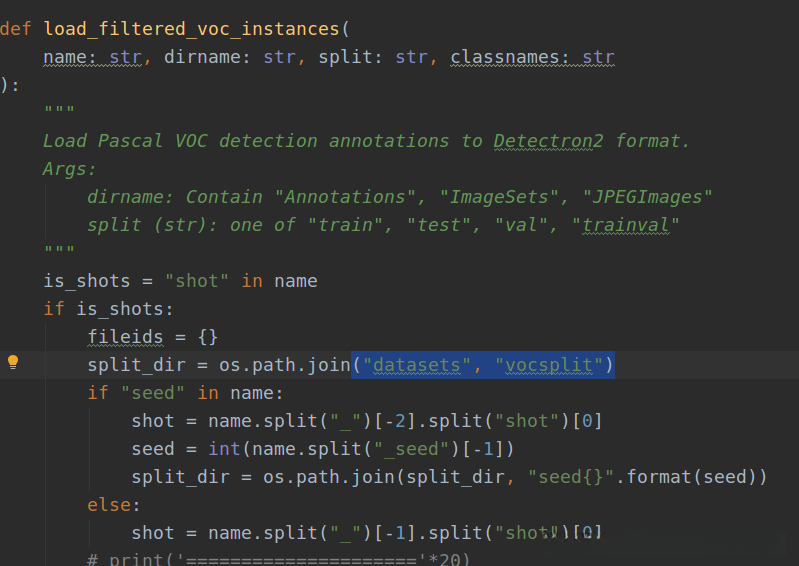Image resolution: width=799 pixels, height=566 pixels.
Task: Click the dirname parameter in the function signature
Action: [202, 57]
